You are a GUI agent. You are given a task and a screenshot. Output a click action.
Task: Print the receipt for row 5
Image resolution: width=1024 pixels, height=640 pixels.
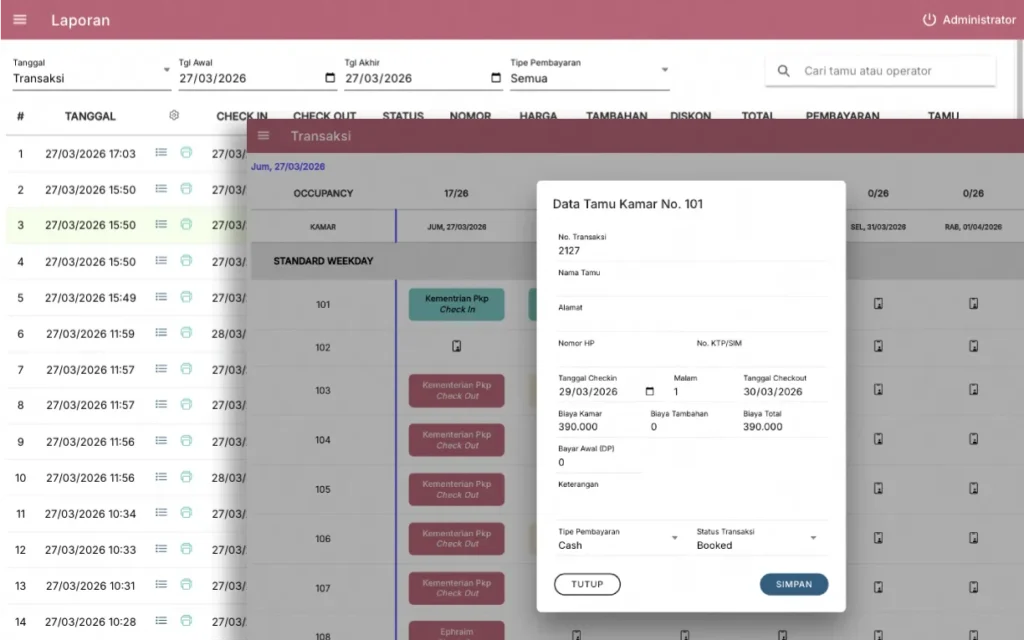(x=186, y=297)
